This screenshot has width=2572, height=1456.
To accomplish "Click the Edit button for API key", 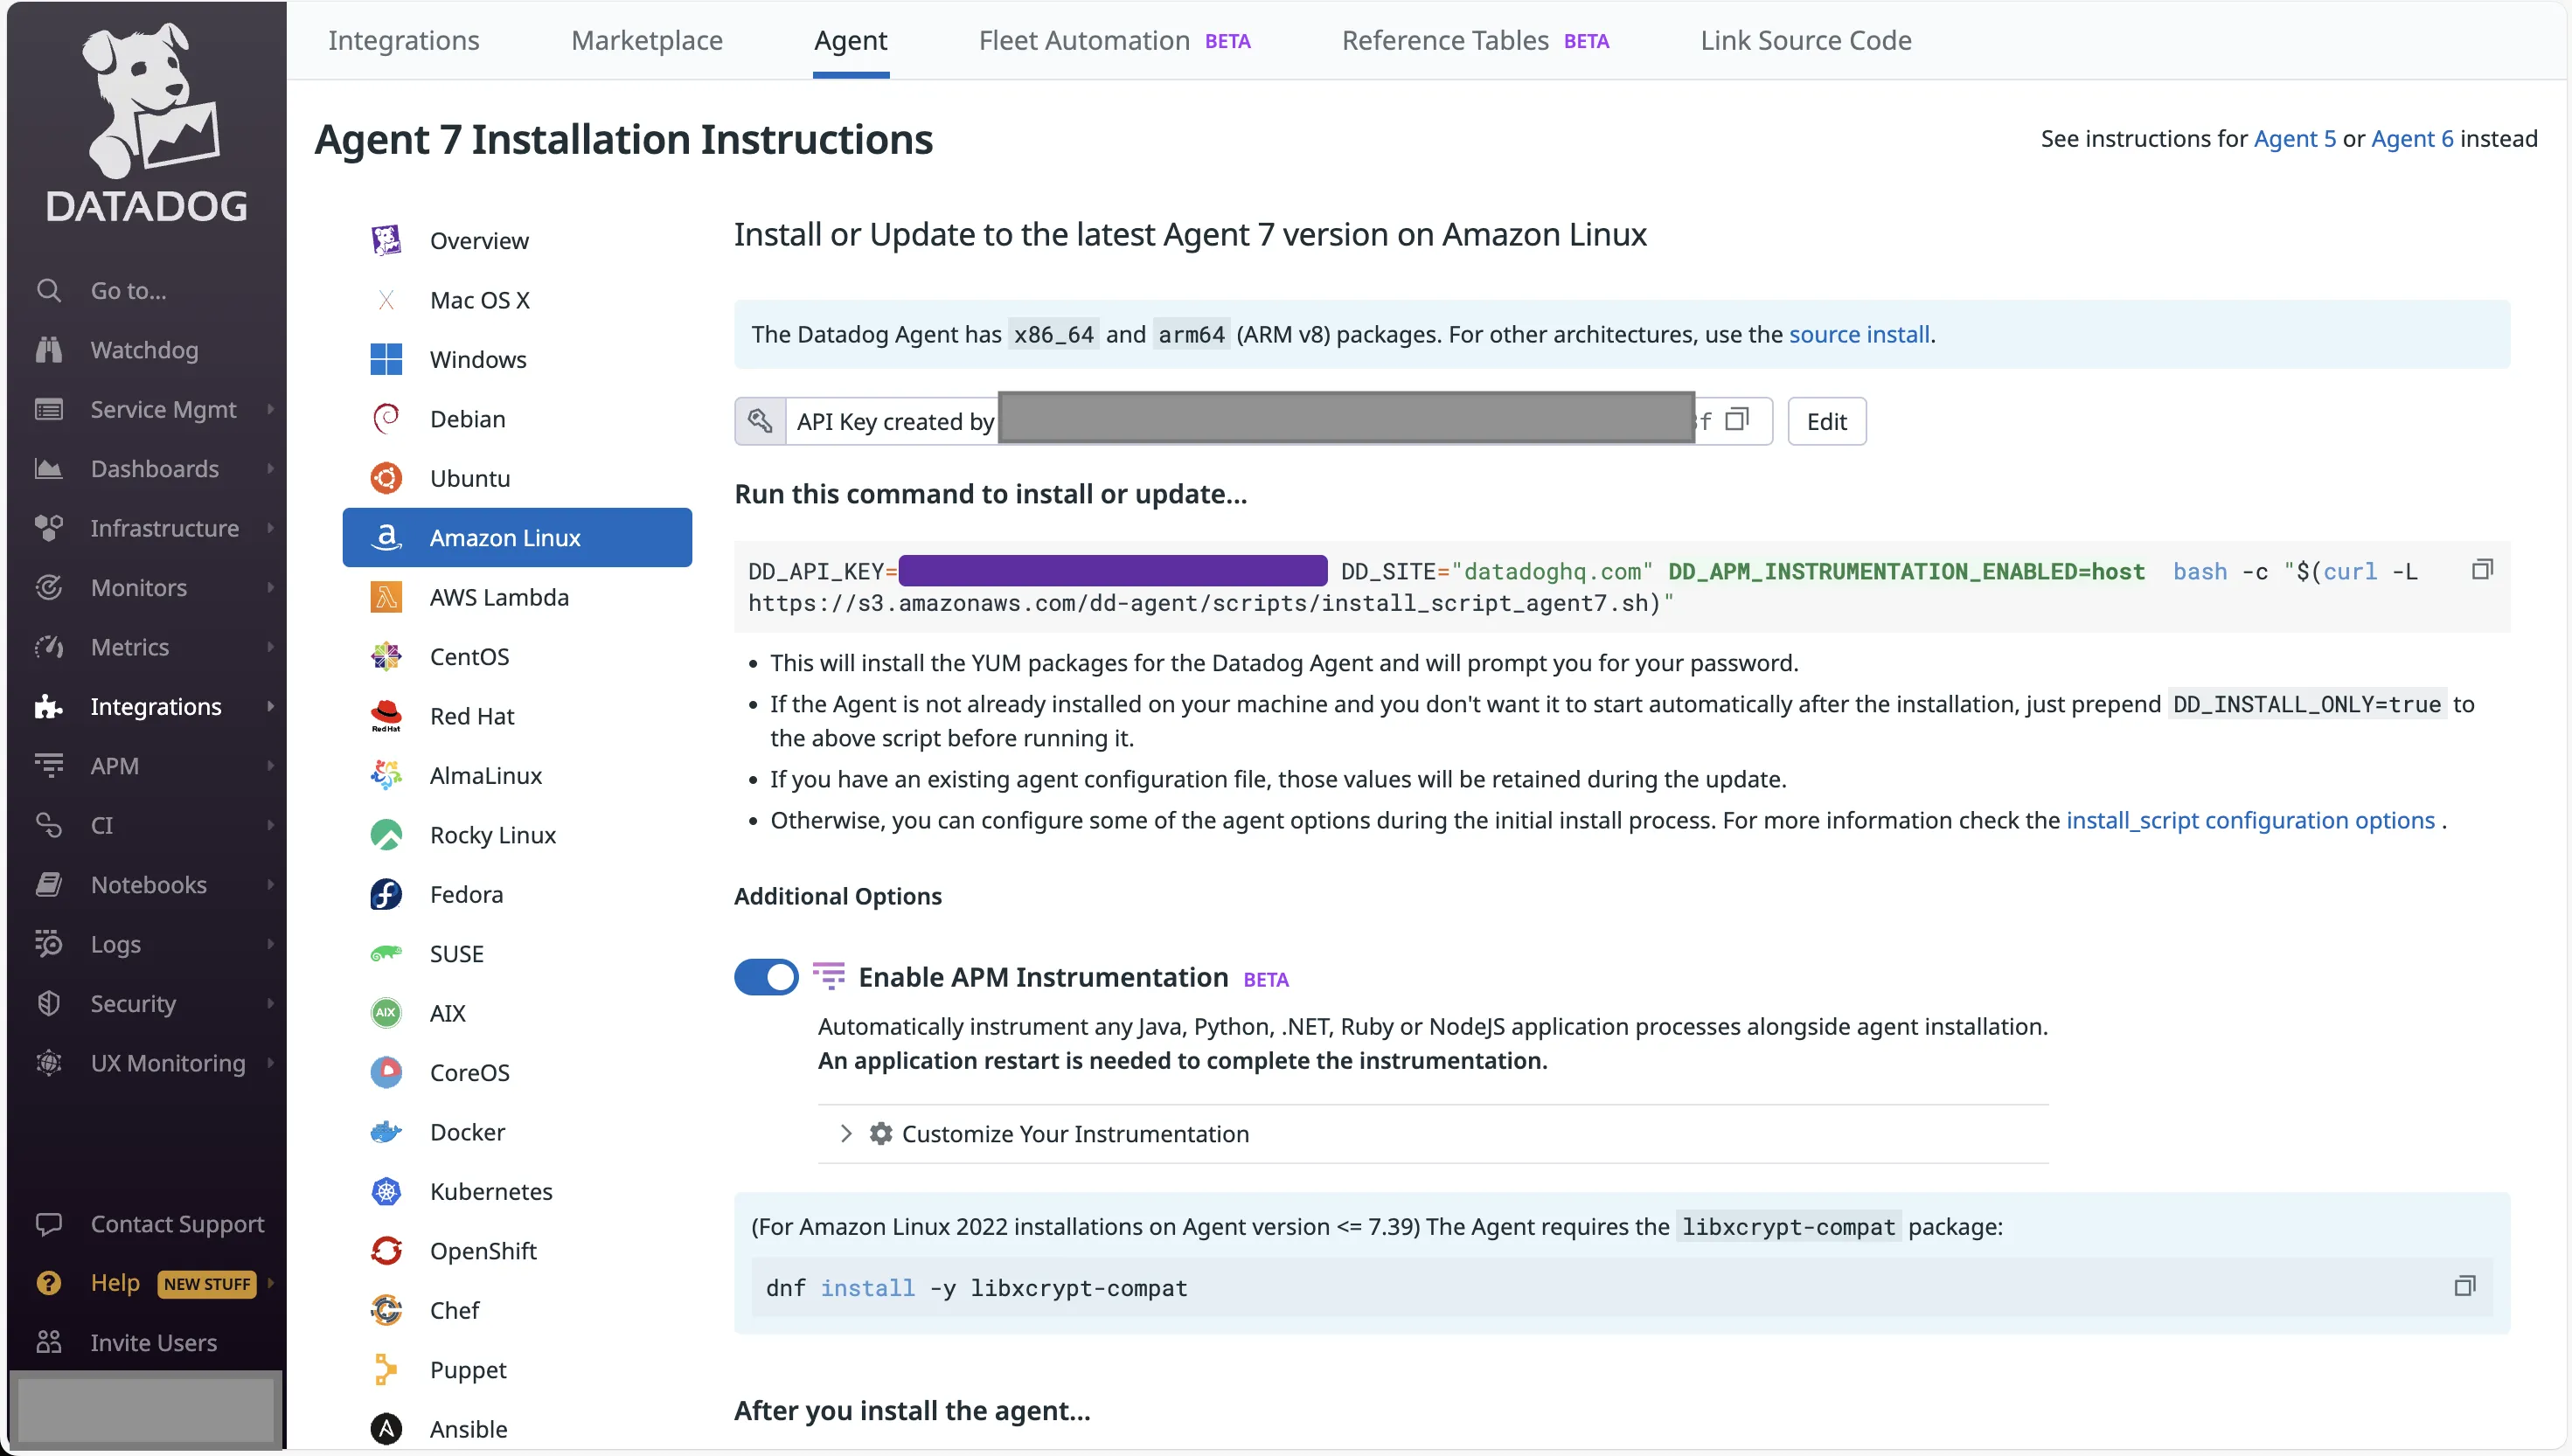I will [x=1826, y=420].
